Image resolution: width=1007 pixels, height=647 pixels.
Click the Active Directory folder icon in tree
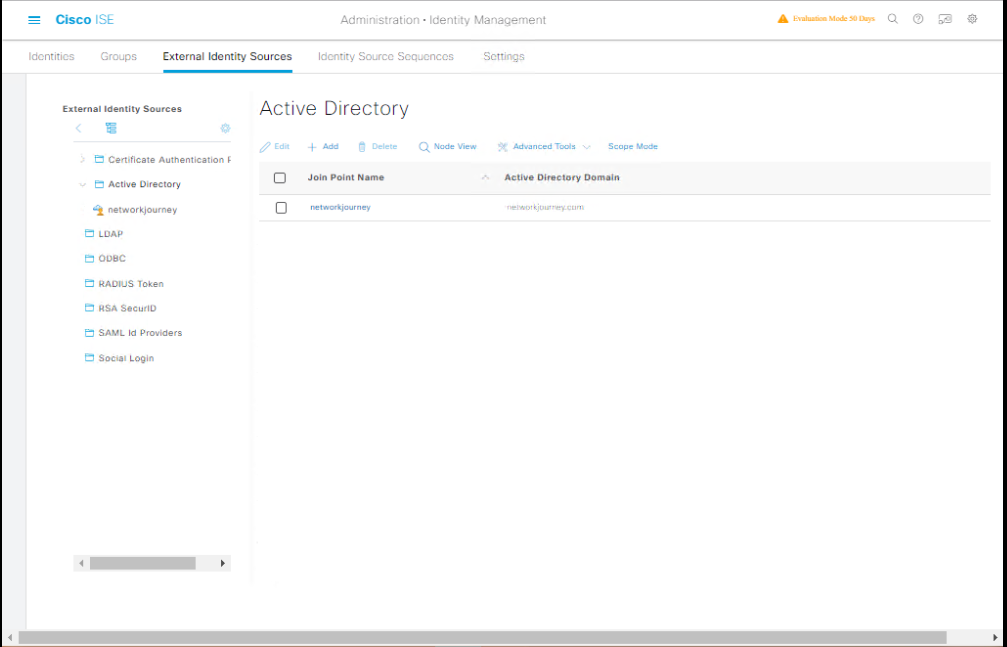pos(99,184)
